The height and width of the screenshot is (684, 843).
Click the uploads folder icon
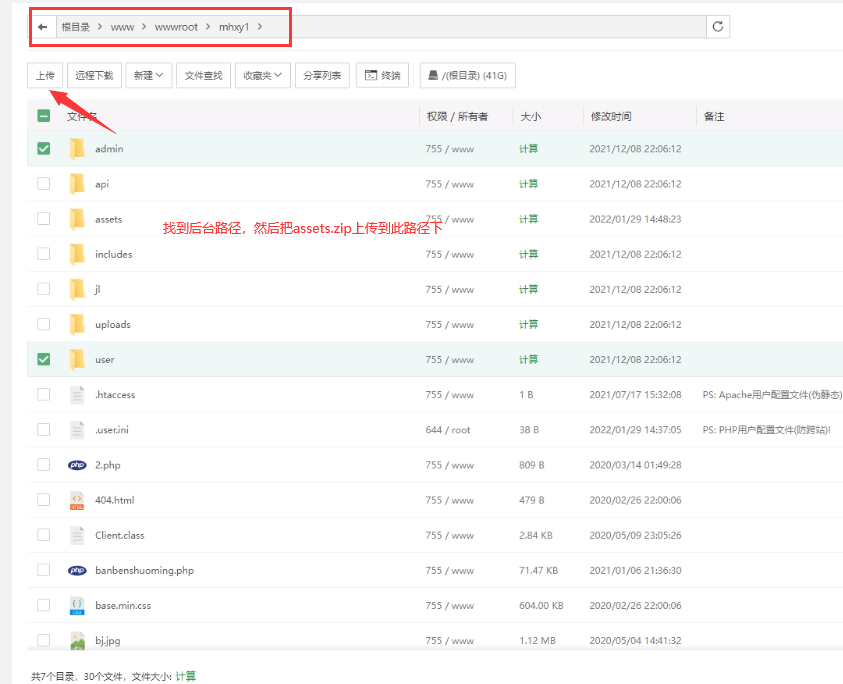(x=77, y=324)
